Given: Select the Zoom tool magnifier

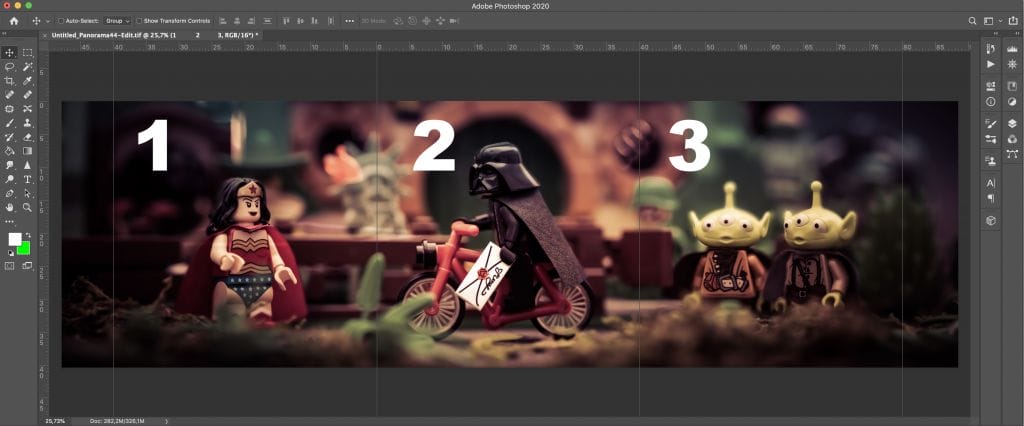Looking at the screenshot, I should (x=27, y=207).
